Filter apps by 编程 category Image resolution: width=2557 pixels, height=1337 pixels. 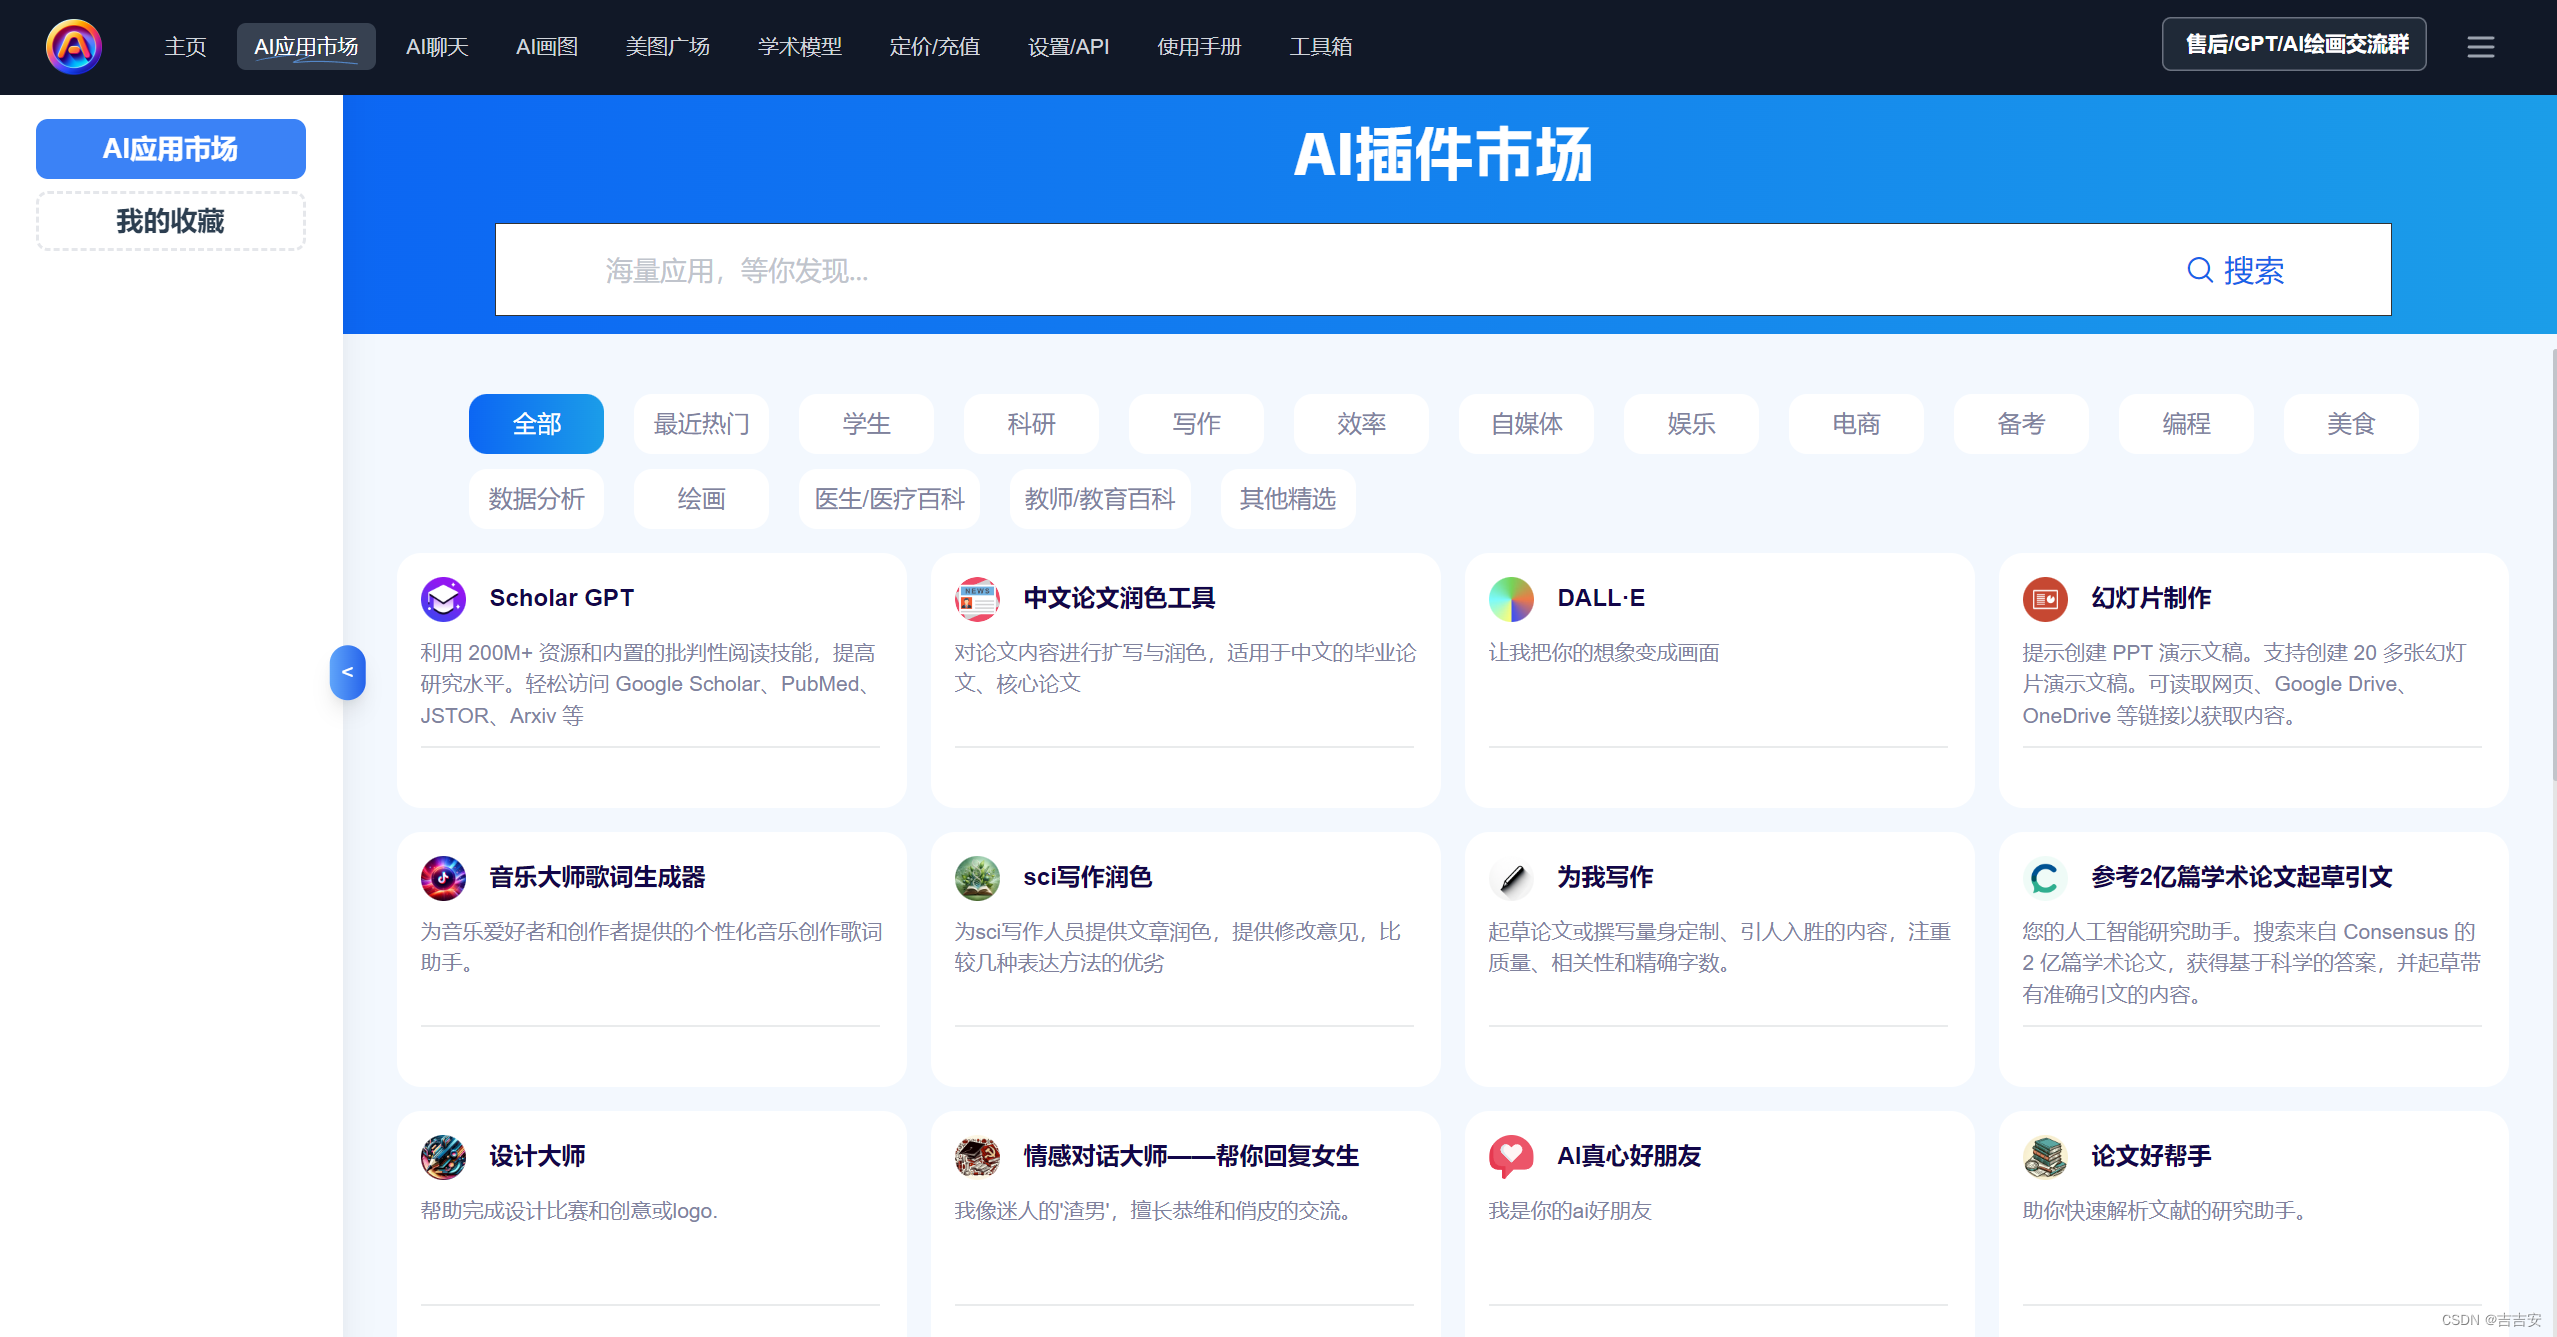[x=2186, y=424]
